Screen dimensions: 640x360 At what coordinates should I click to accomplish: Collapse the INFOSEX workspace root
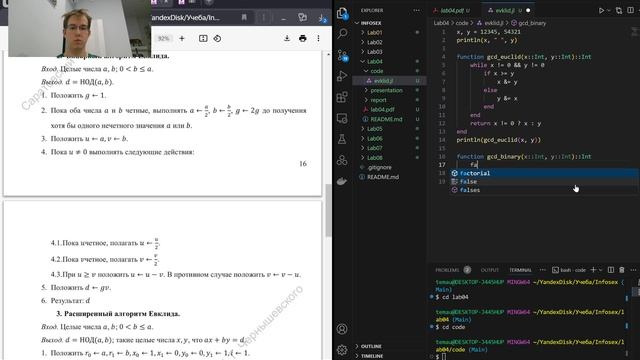[x=371, y=23]
